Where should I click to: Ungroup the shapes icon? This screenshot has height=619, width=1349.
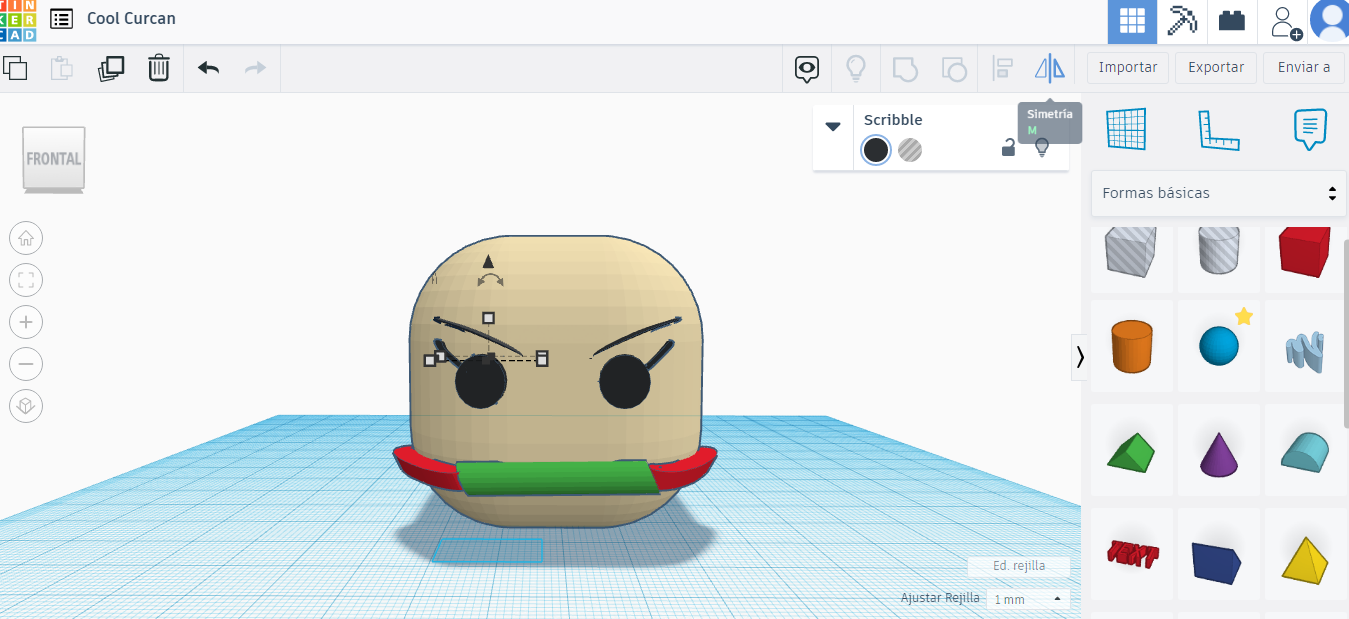coord(954,68)
